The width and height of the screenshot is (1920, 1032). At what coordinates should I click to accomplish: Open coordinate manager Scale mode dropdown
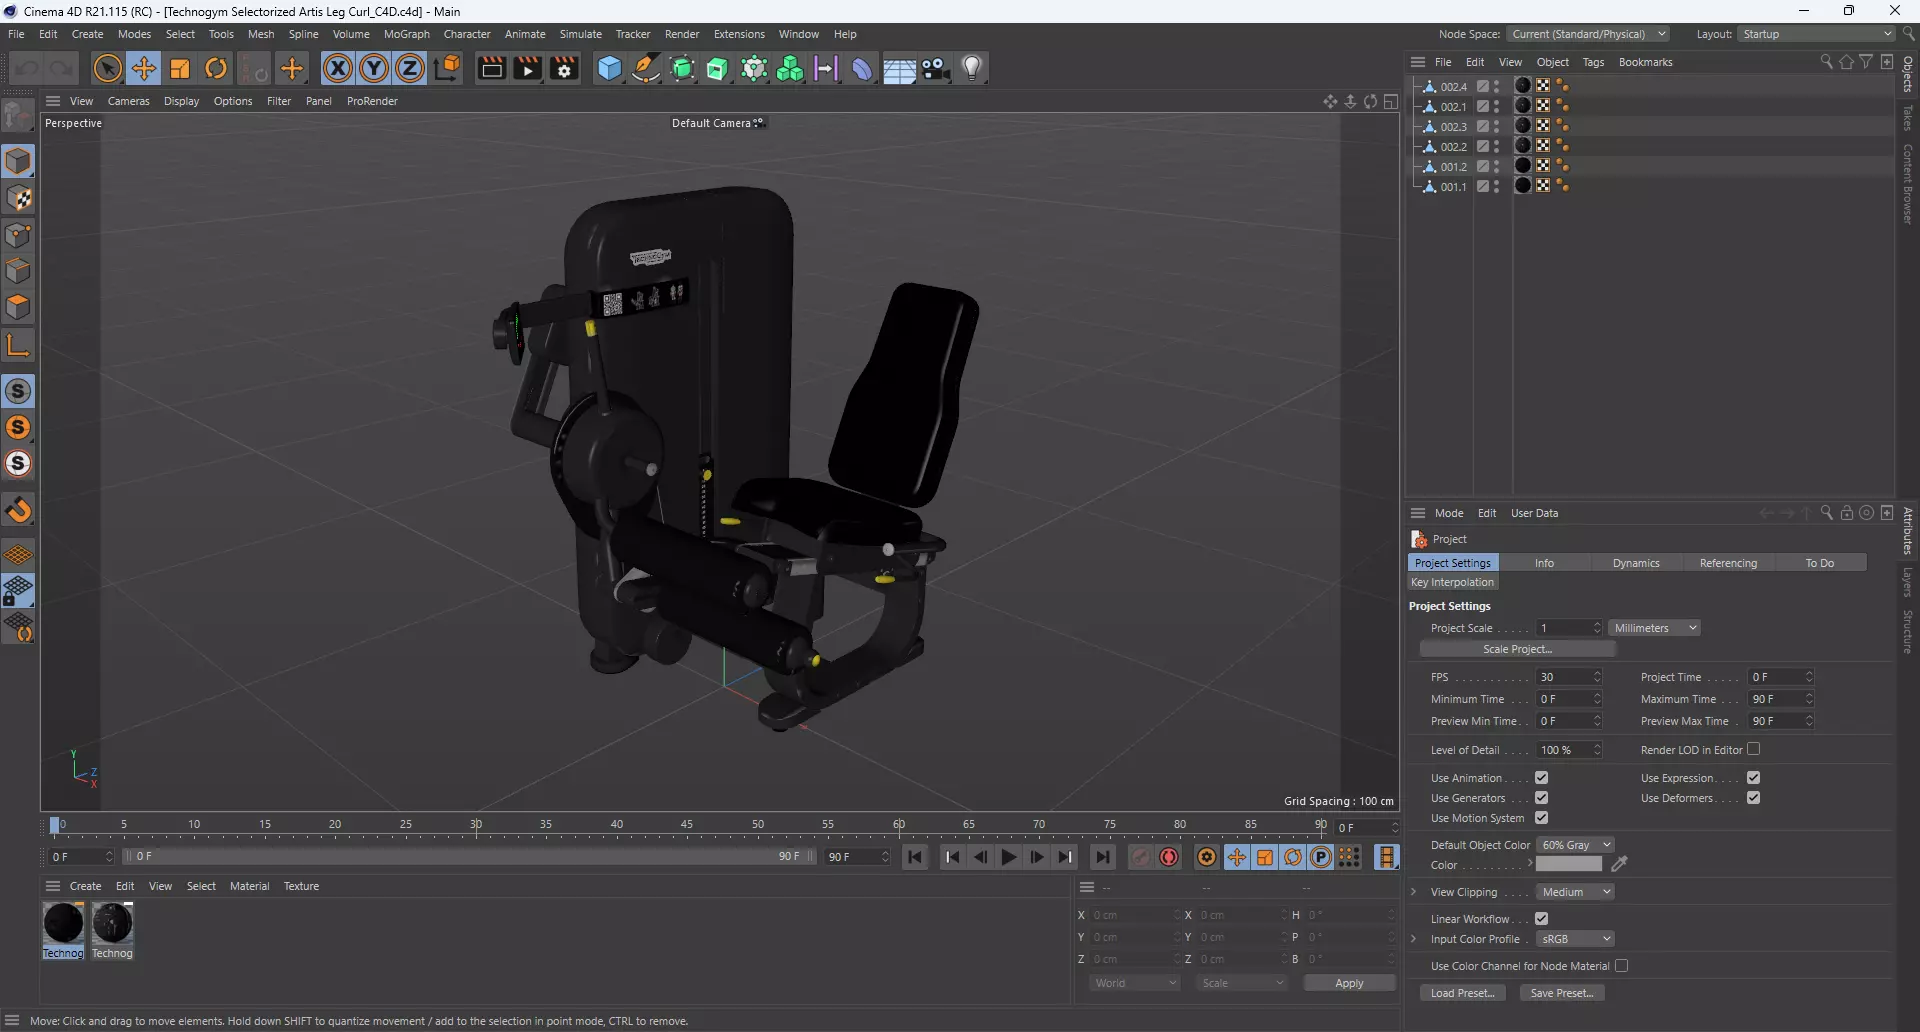tap(1242, 983)
